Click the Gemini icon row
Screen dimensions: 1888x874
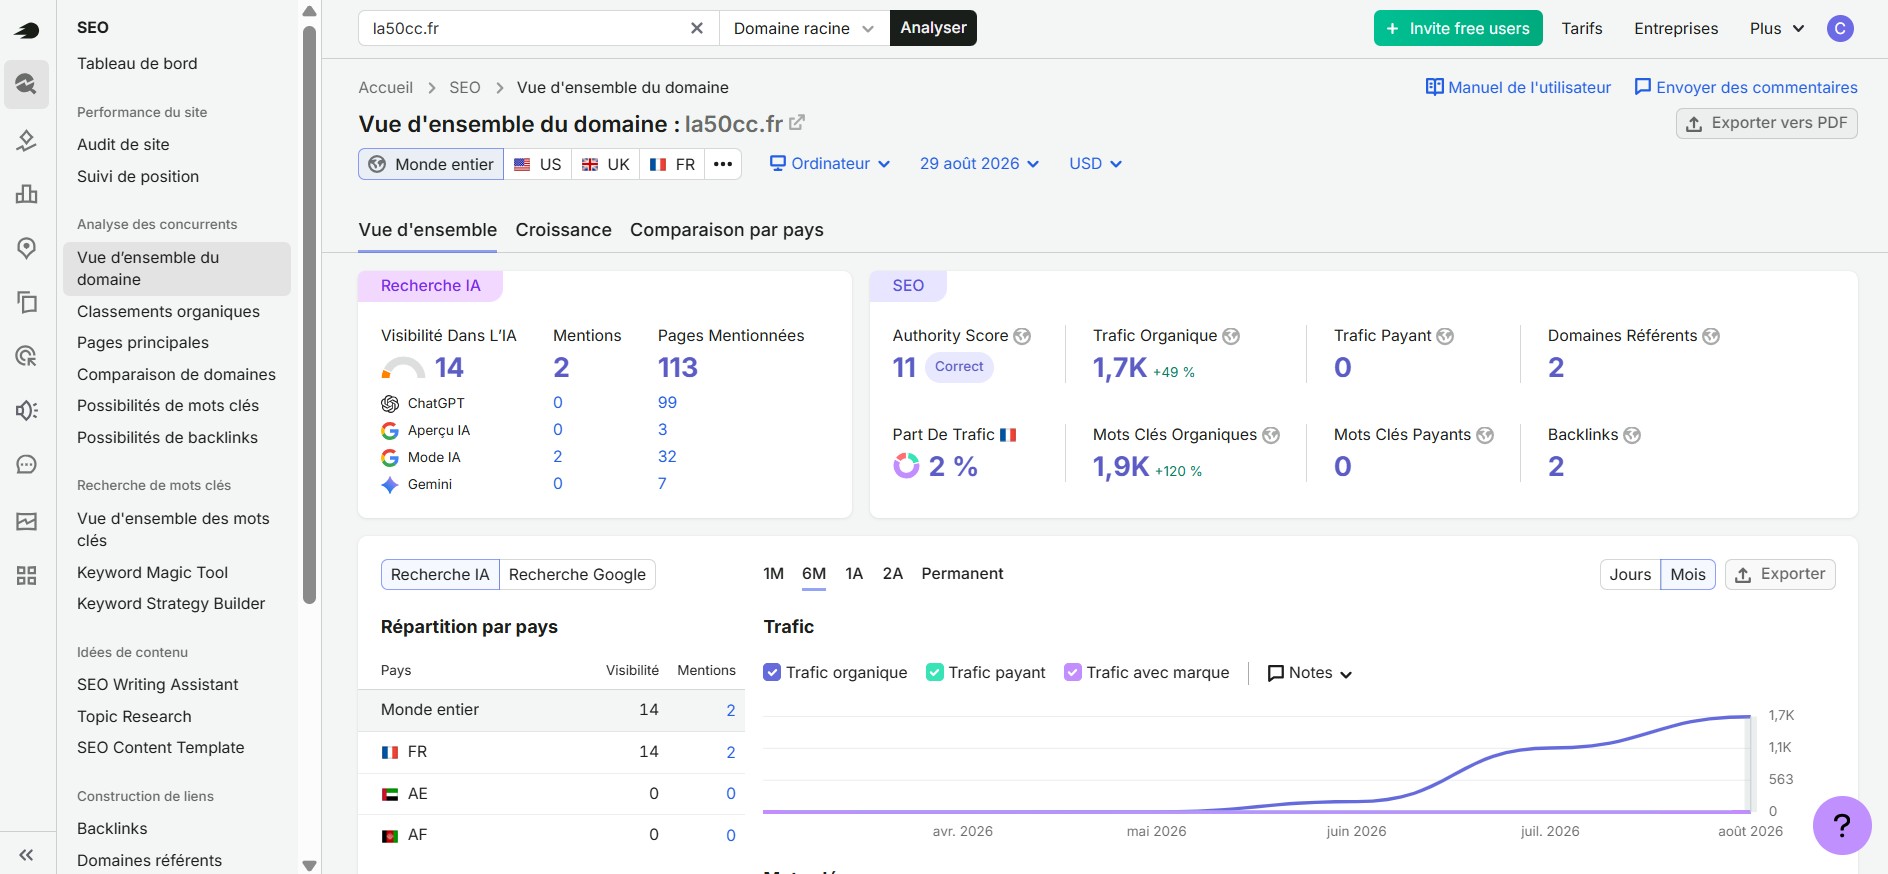click(390, 484)
